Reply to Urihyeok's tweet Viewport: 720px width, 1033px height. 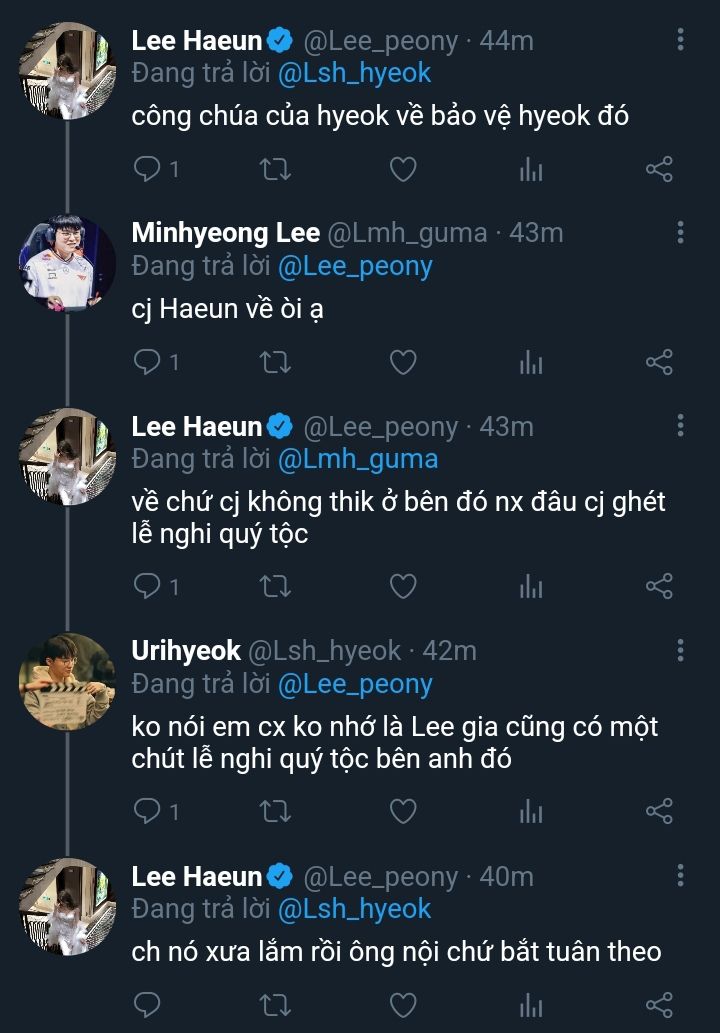point(147,811)
